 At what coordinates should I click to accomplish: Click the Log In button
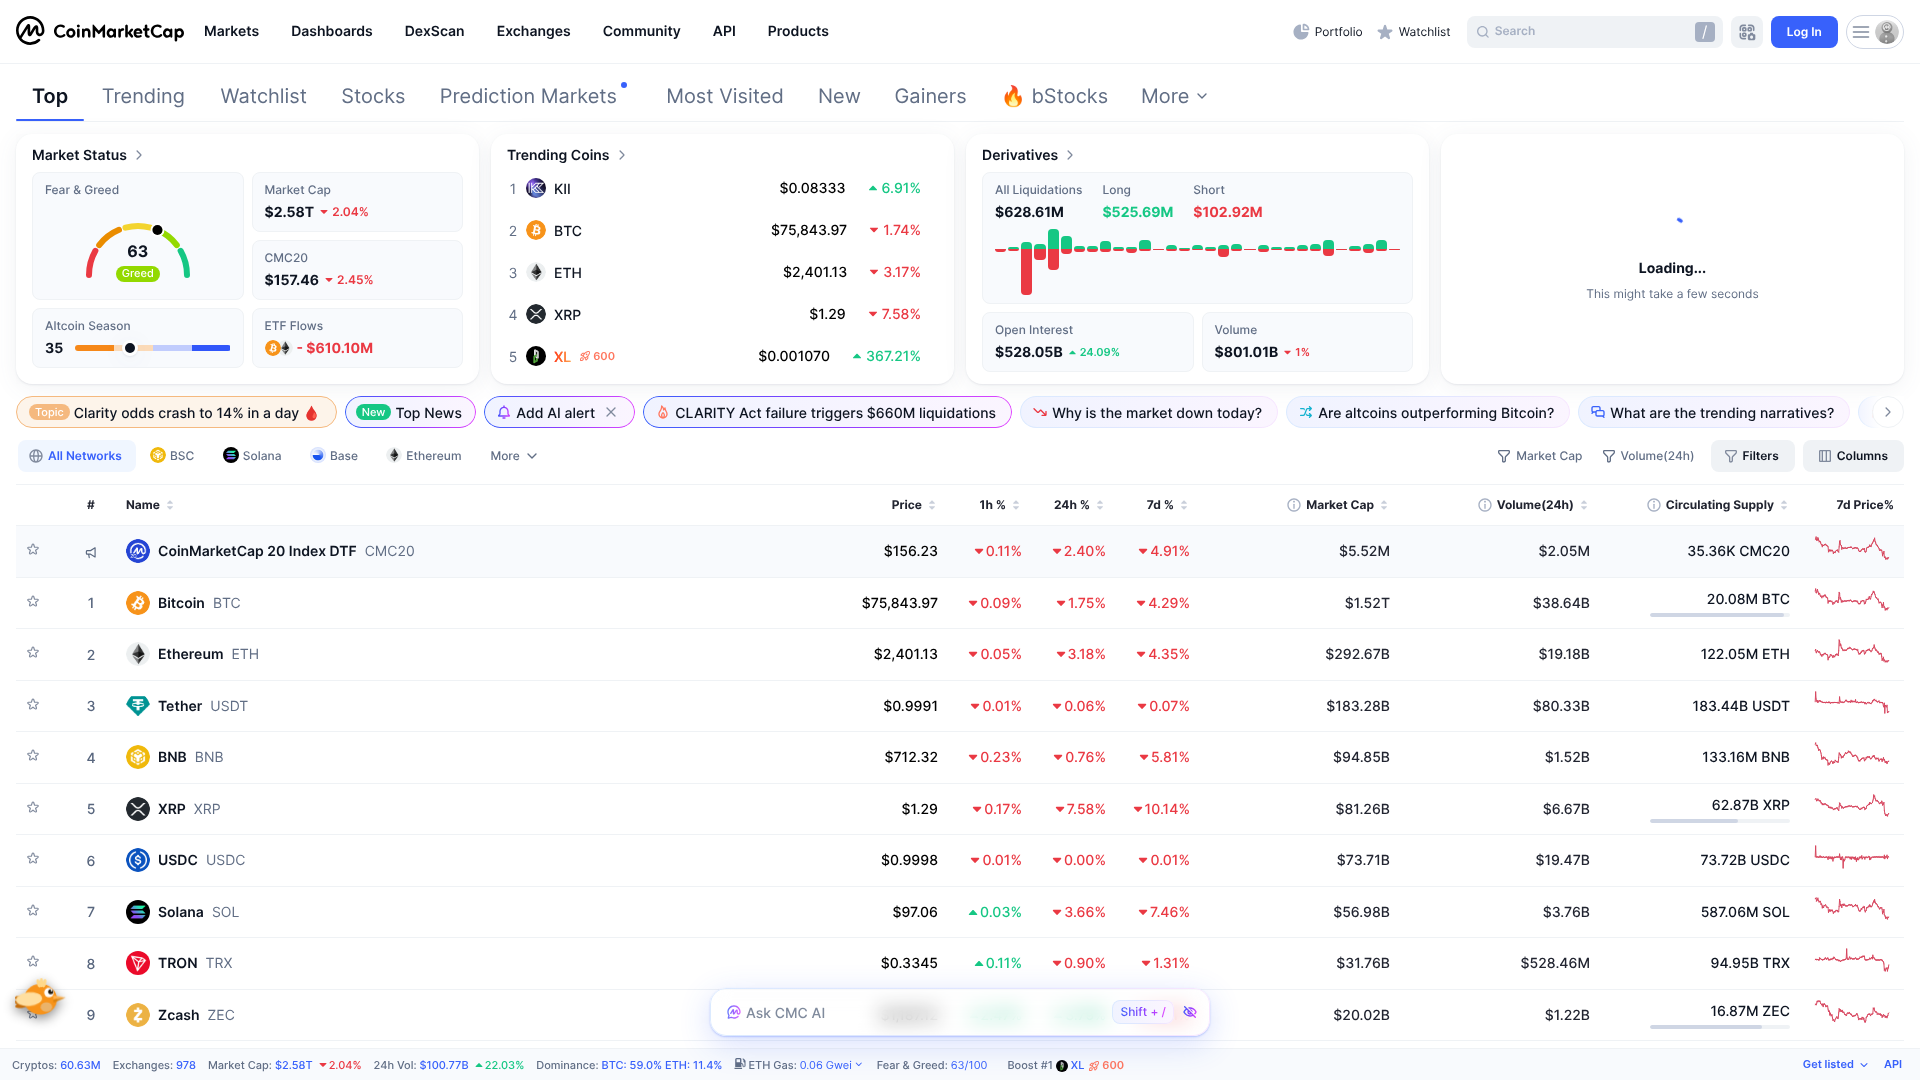[x=1804, y=32]
